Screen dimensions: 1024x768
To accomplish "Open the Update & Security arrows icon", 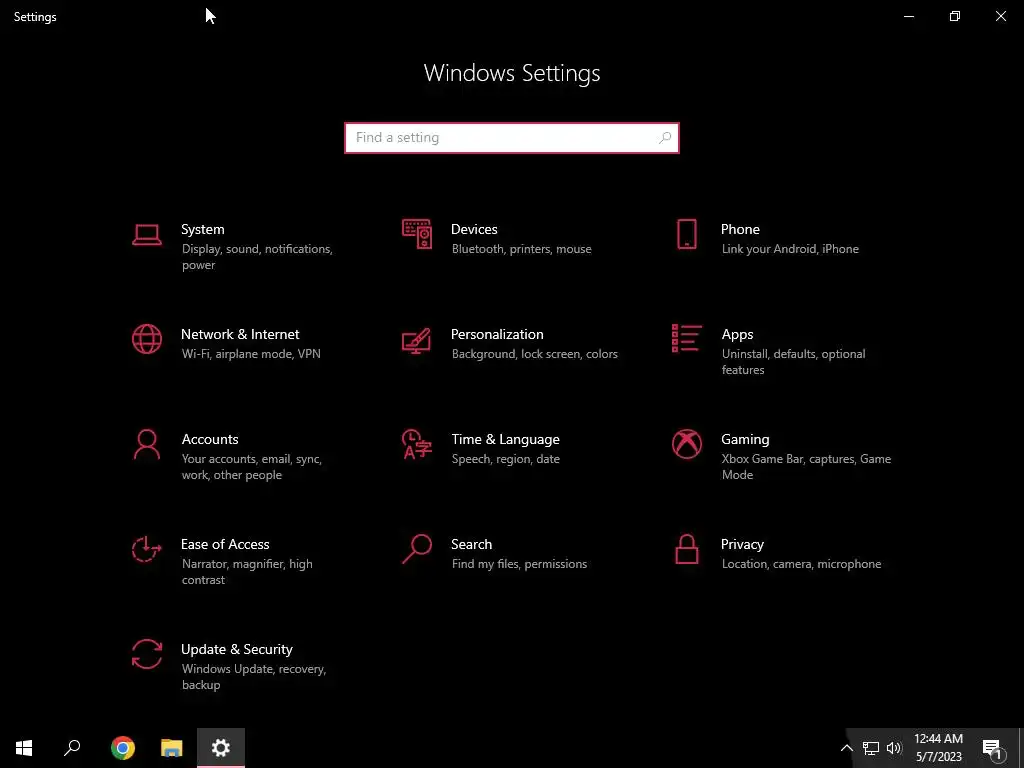I will (x=147, y=654).
